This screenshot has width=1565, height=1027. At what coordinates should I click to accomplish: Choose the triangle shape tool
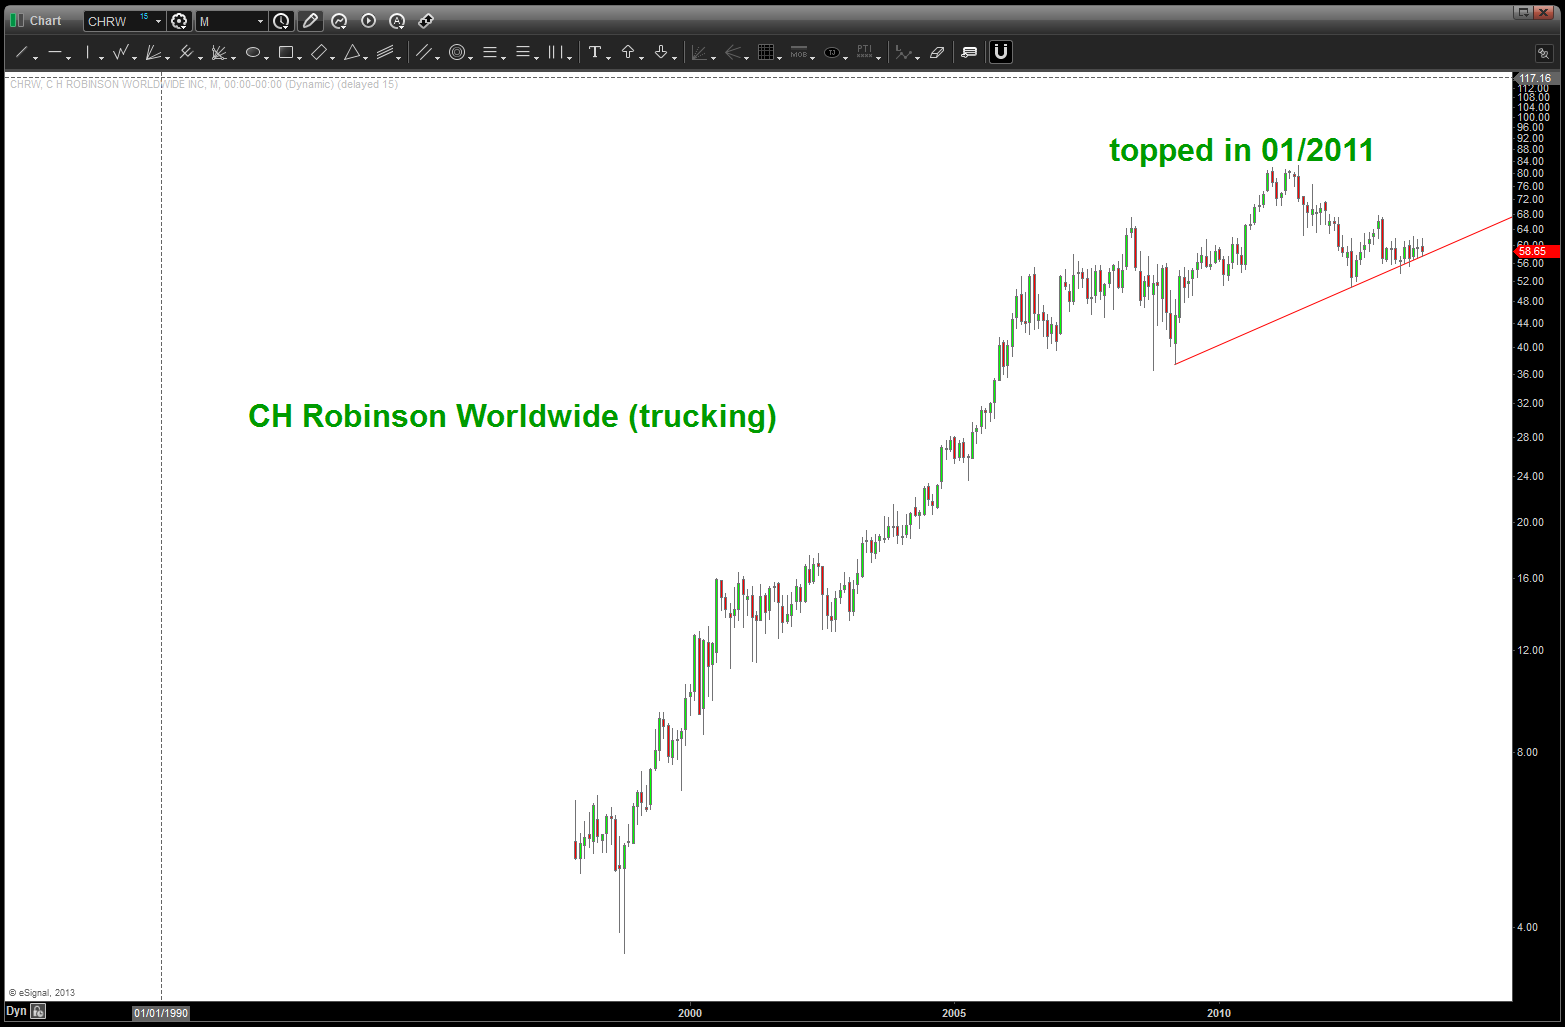pos(352,52)
